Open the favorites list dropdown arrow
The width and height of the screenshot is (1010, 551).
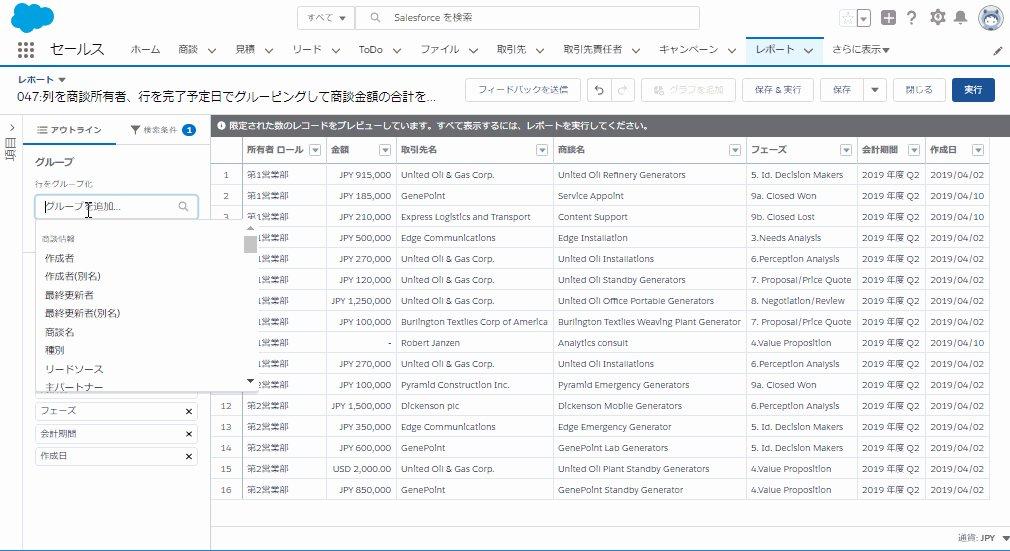tap(864, 18)
